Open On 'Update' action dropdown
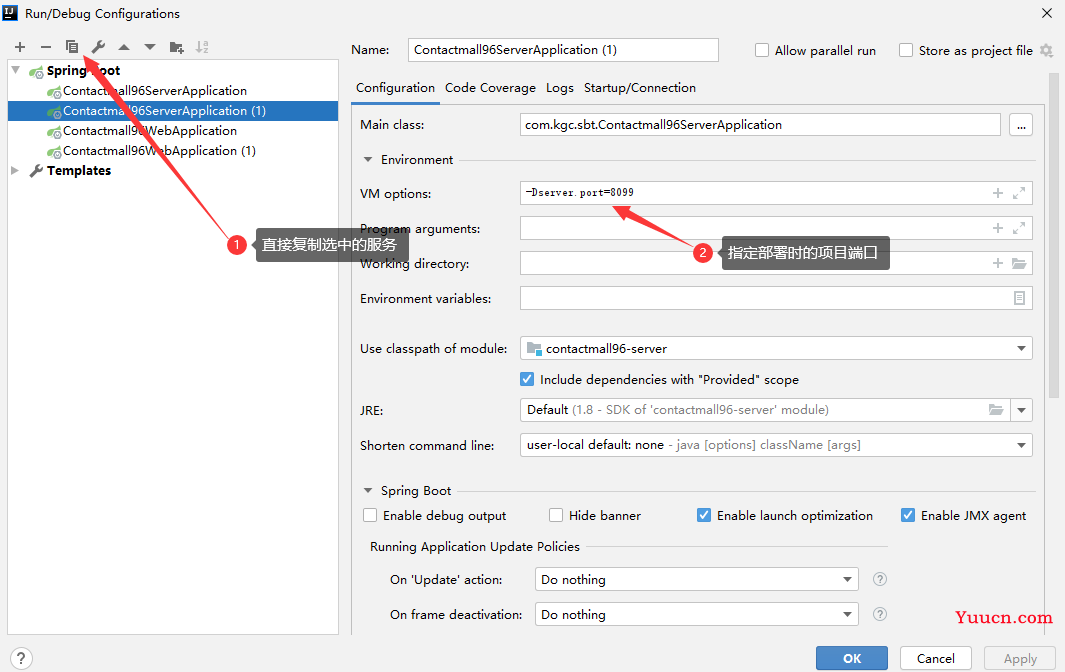The width and height of the screenshot is (1065, 672). coord(847,580)
